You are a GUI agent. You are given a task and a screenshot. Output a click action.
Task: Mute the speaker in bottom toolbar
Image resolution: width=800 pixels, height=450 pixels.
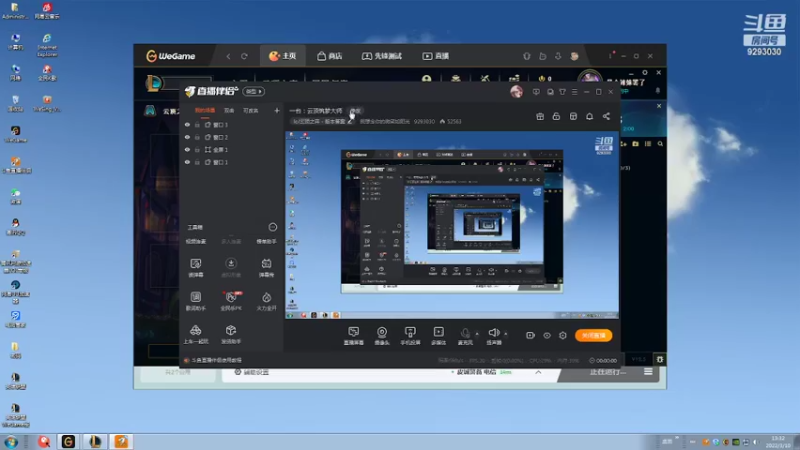[x=493, y=336]
